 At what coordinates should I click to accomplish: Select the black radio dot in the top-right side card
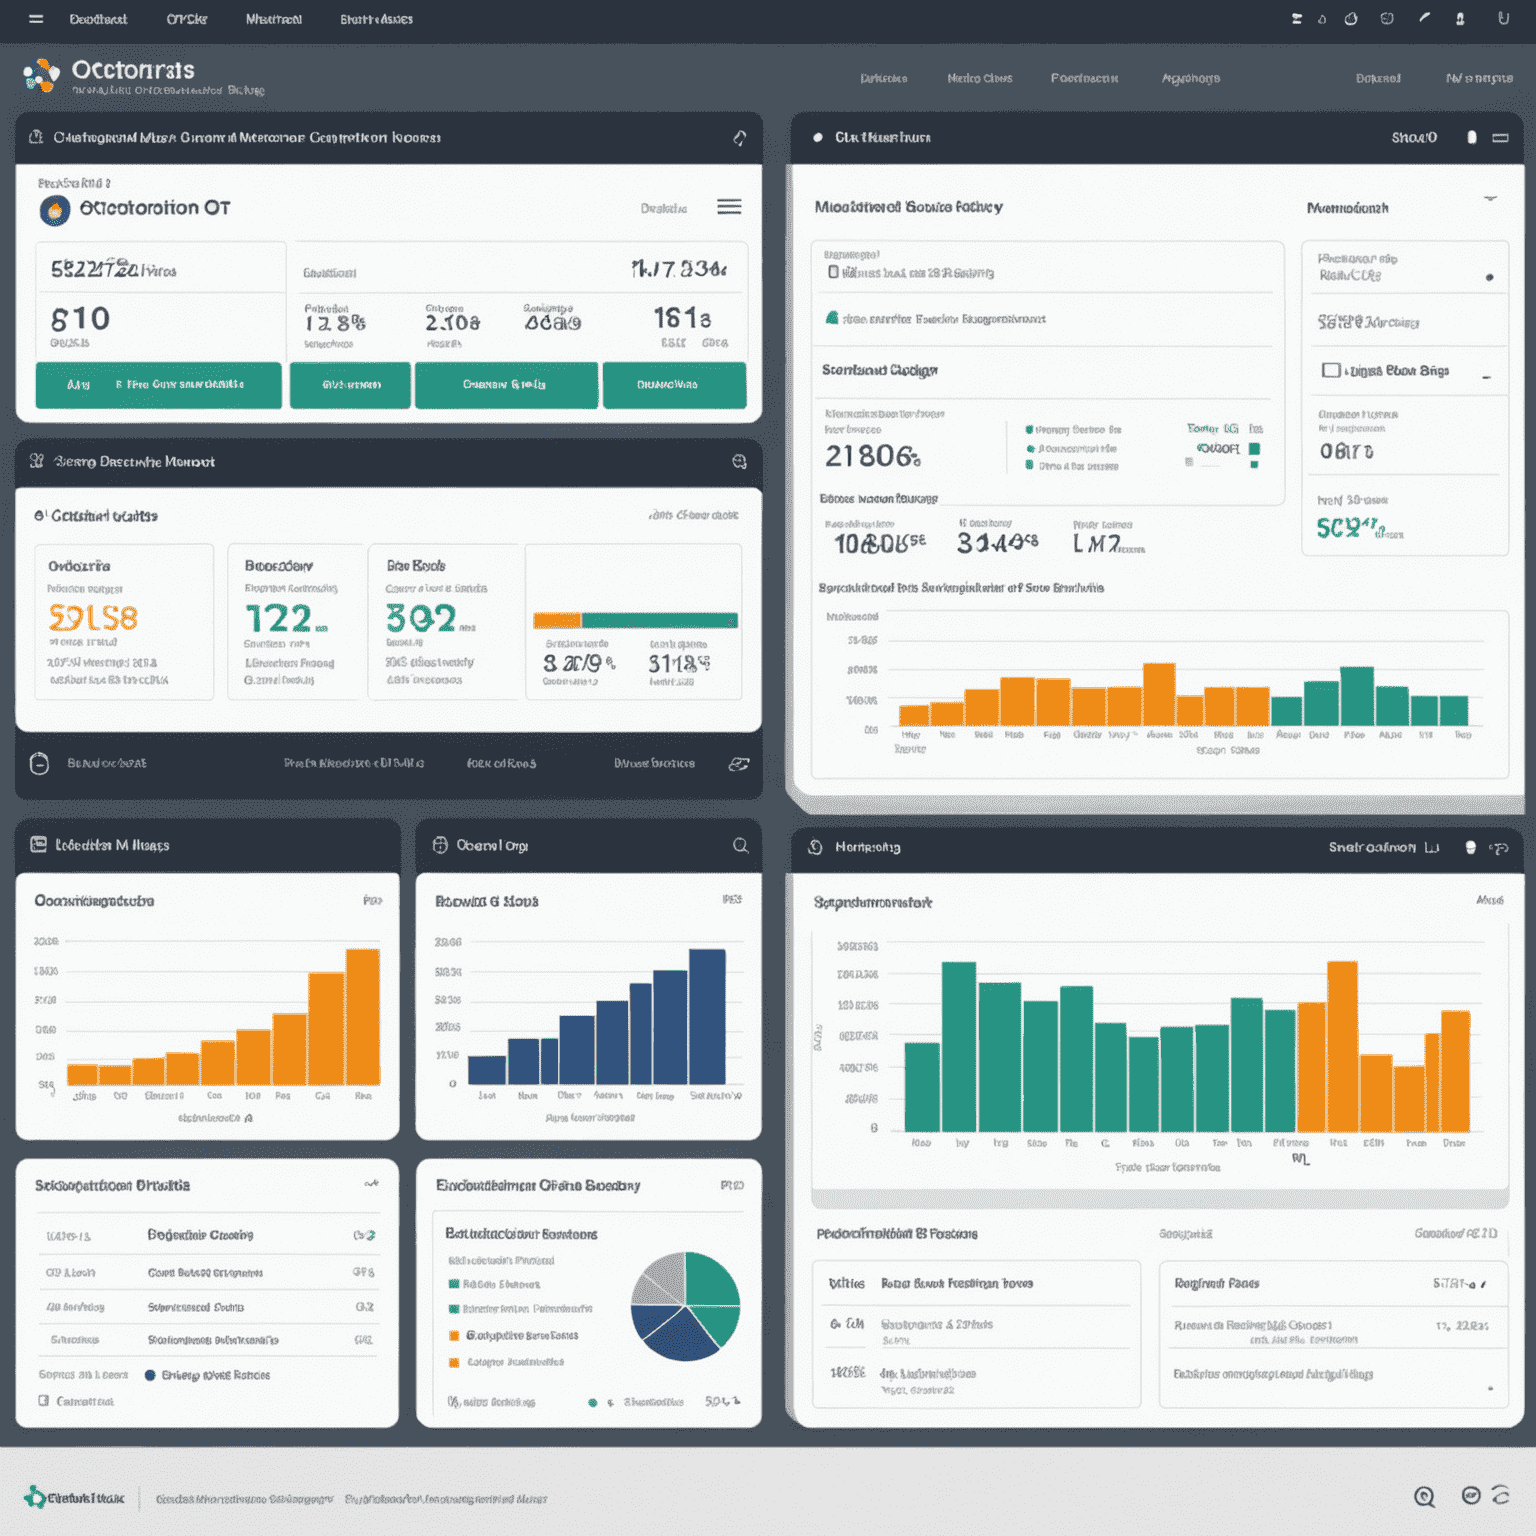click(1489, 277)
